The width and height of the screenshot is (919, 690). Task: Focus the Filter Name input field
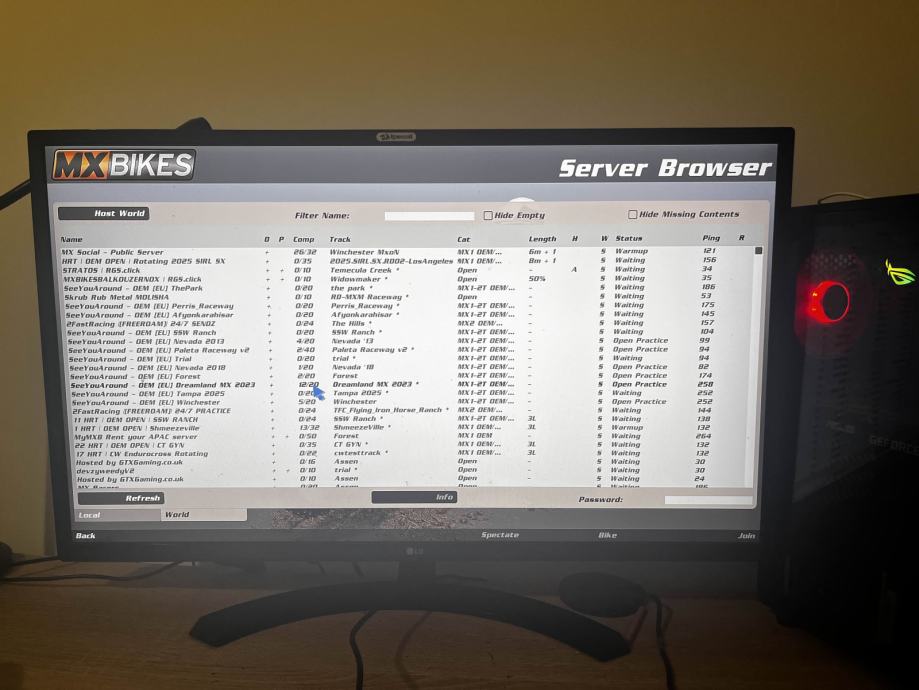point(429,216)
